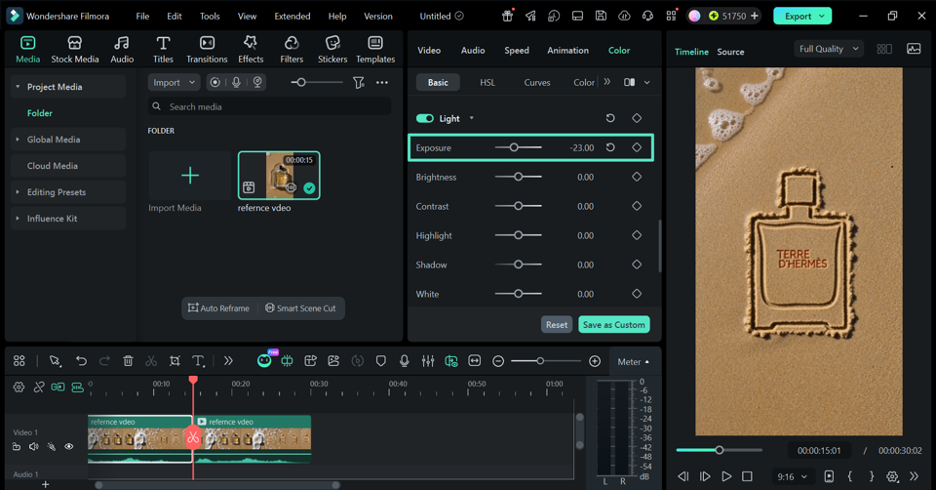Open the Titles panel
The width and height of the screenshot is (936, 490).
[x=163, y=50]
